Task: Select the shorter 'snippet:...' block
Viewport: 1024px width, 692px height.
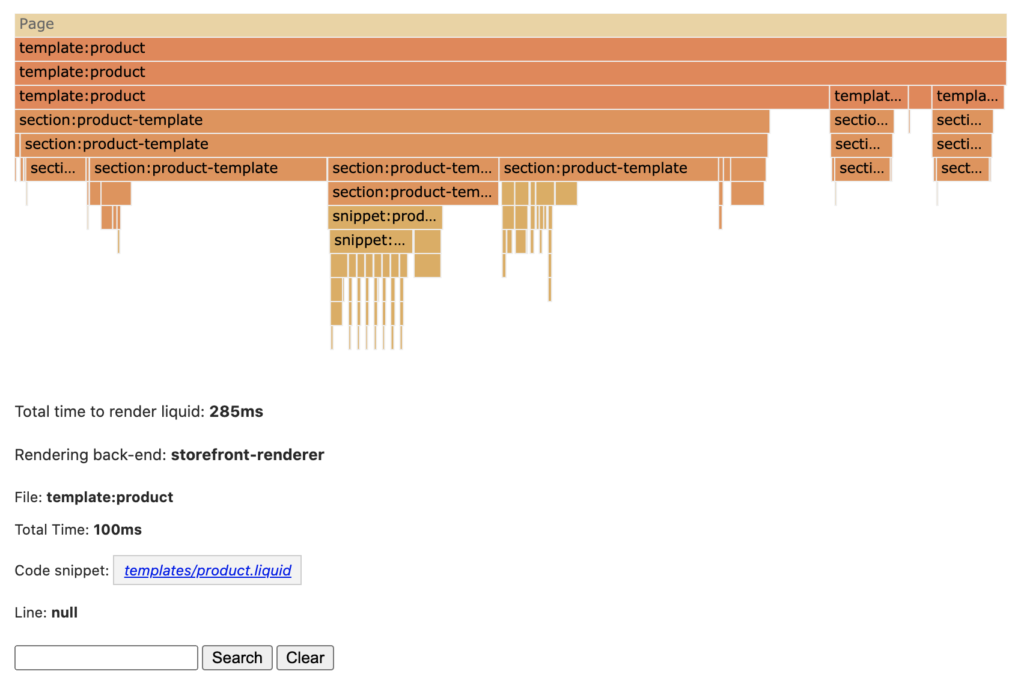Action: [371, 240]
